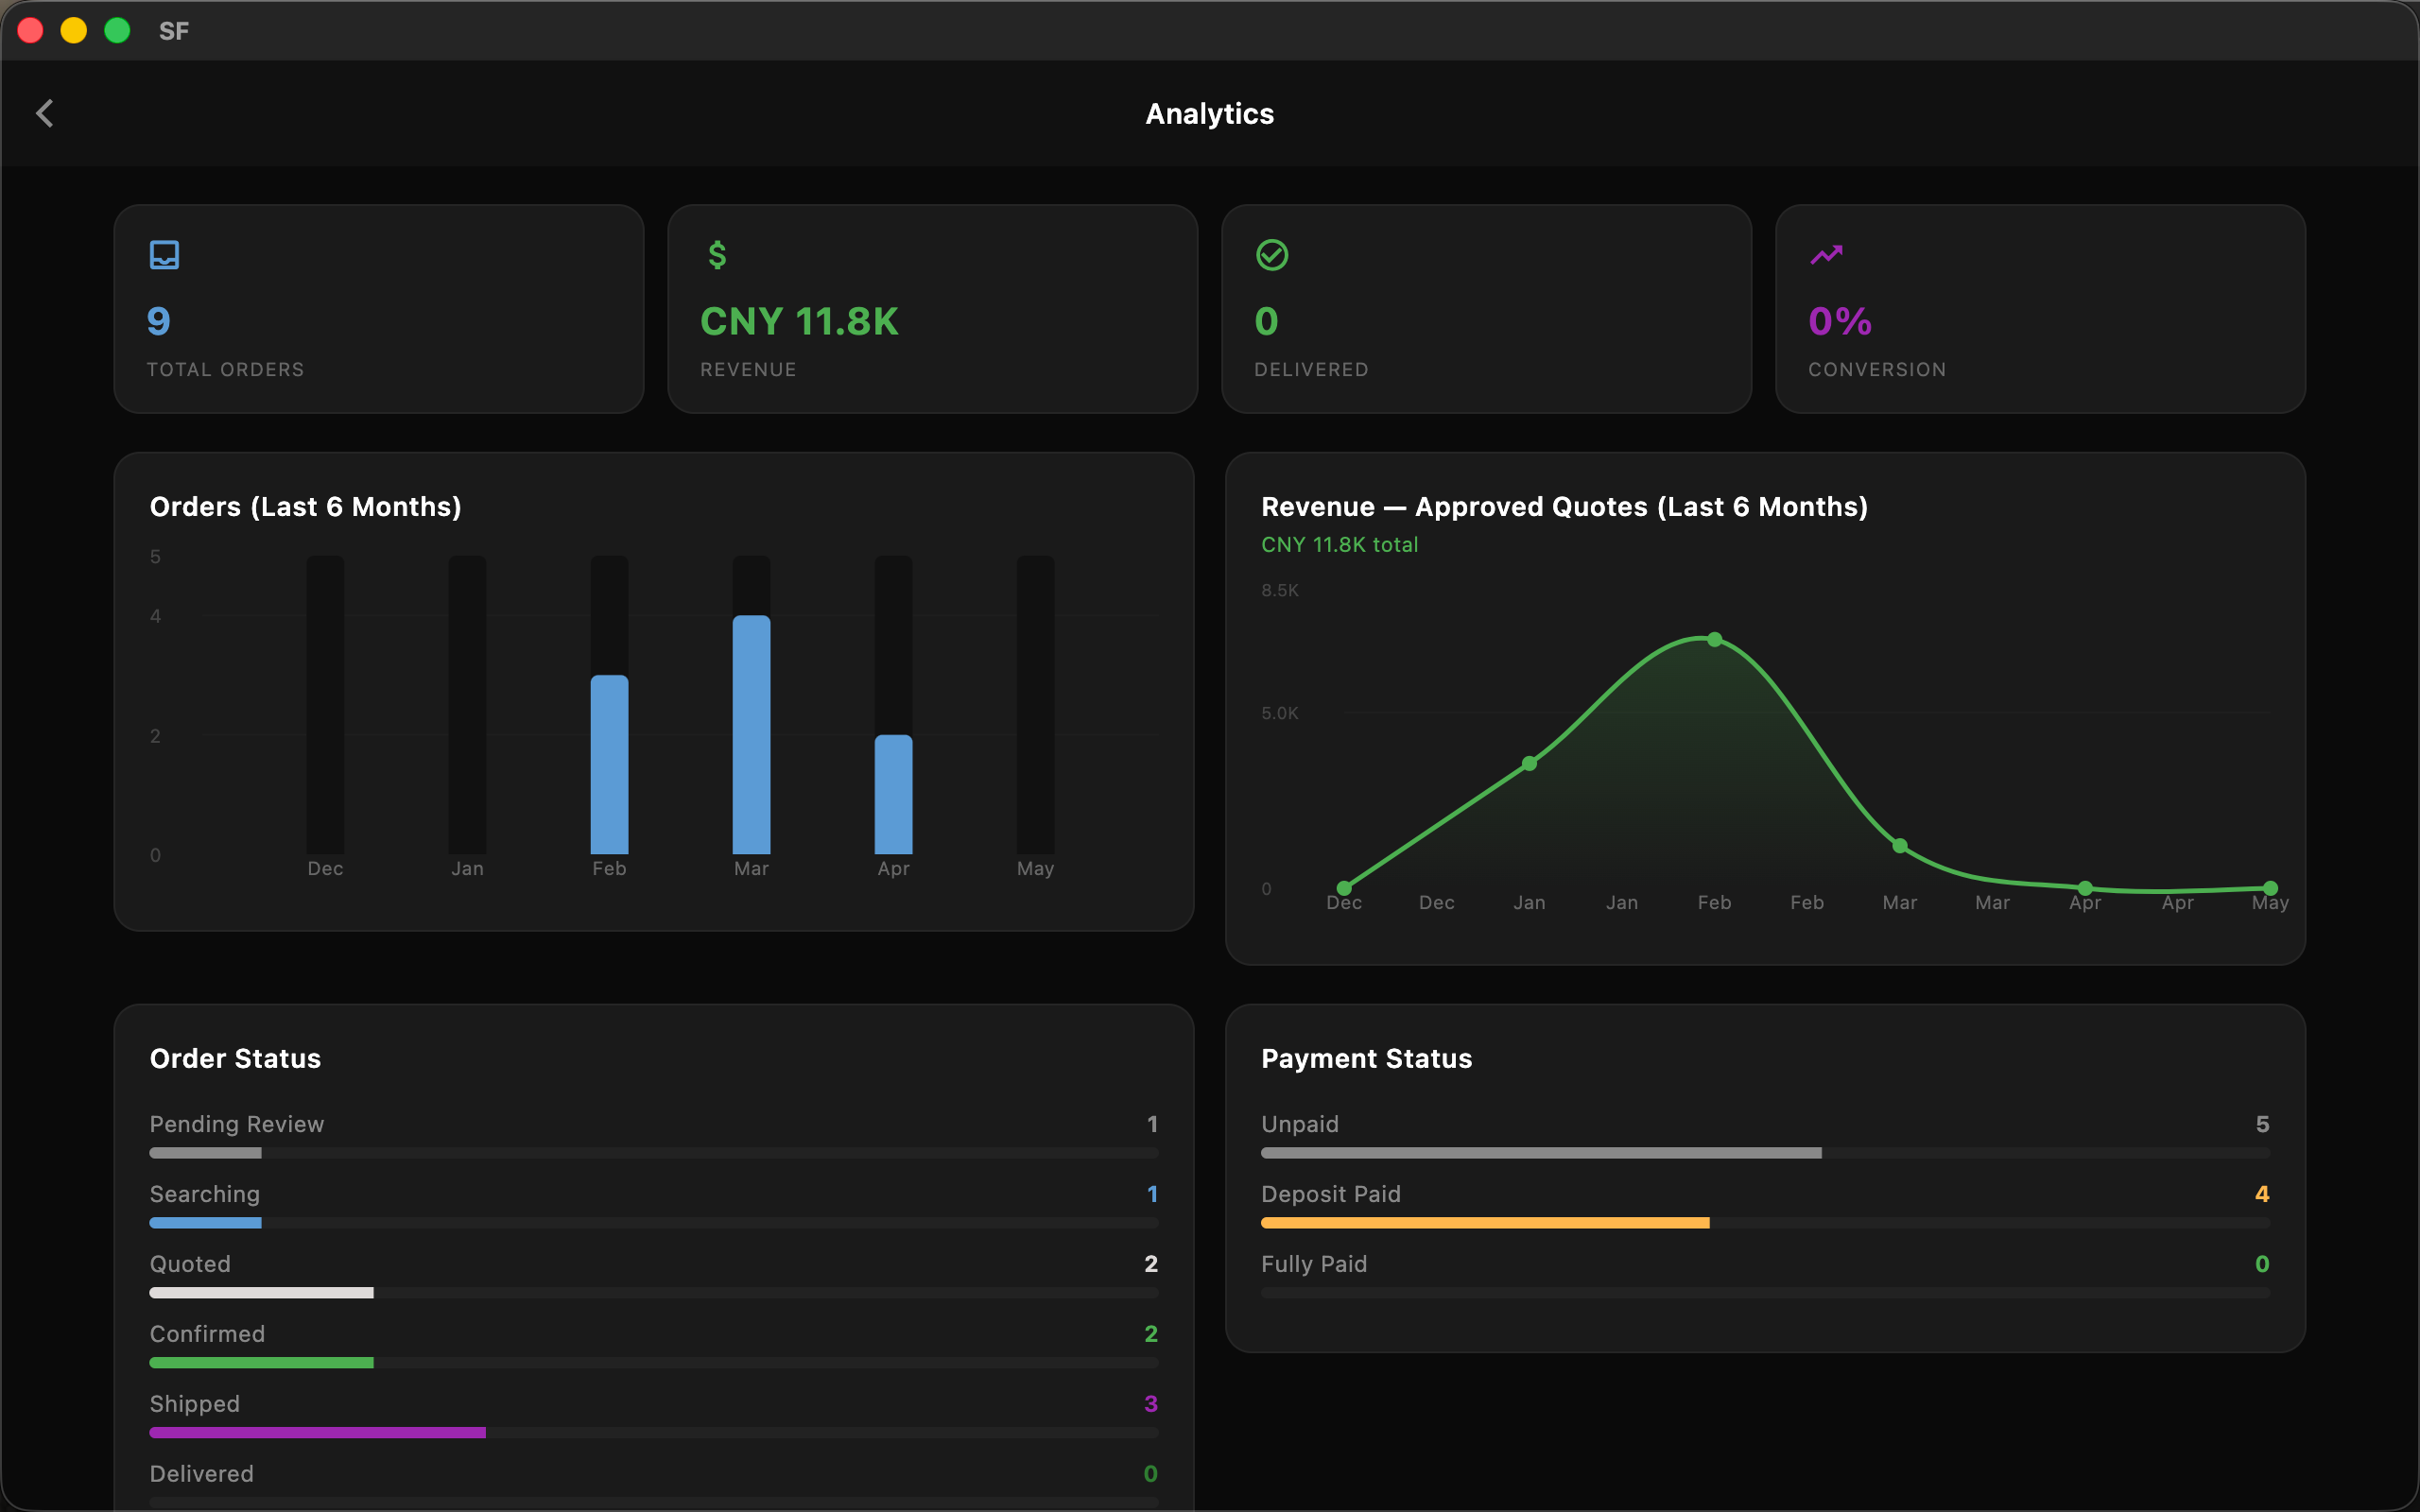
Task: Click the Confirmed green progress bar
Action: (x=654, y=1363)
